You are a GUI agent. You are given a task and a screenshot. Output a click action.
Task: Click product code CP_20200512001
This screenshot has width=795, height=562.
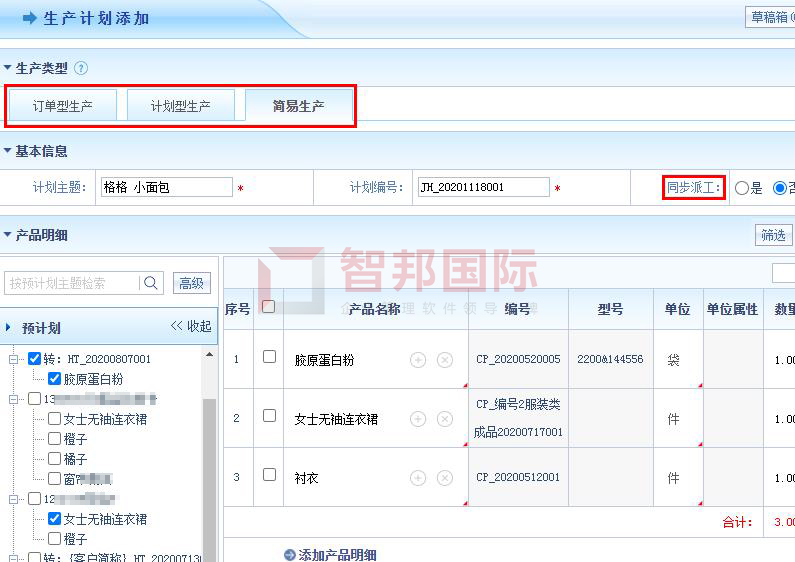518,477
